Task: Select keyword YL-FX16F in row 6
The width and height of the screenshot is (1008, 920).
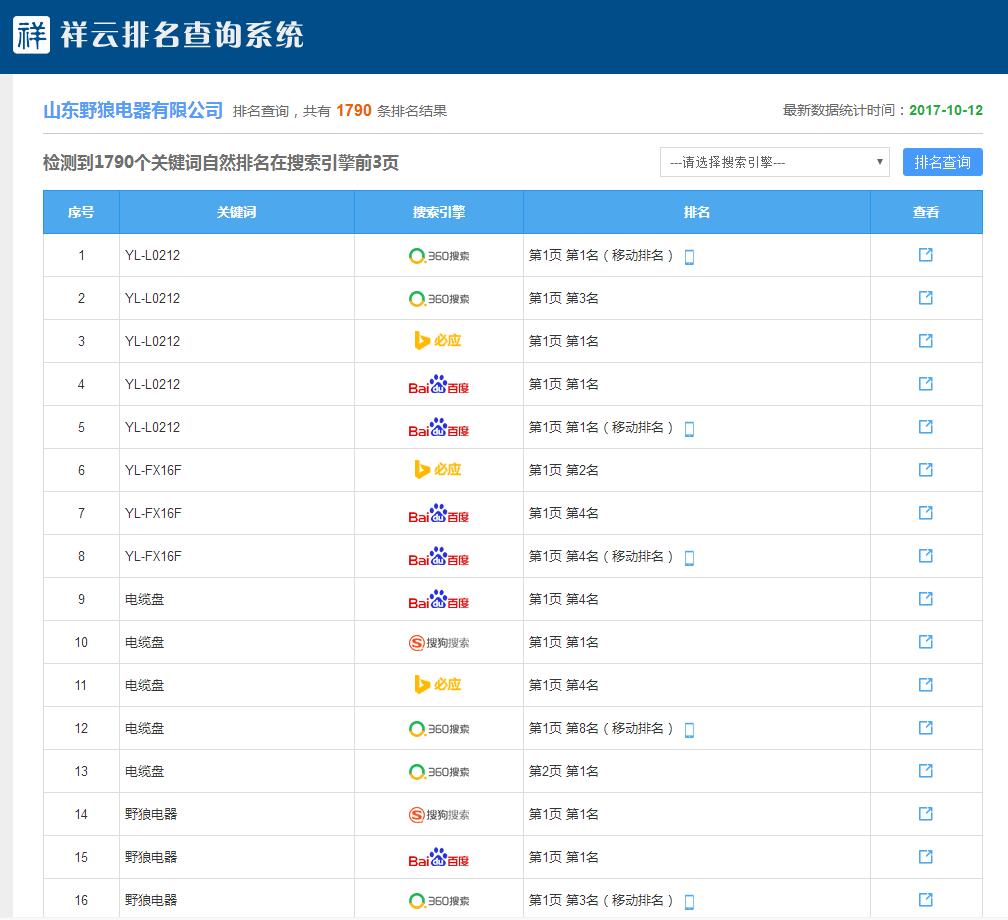Action: pos(153,470)
